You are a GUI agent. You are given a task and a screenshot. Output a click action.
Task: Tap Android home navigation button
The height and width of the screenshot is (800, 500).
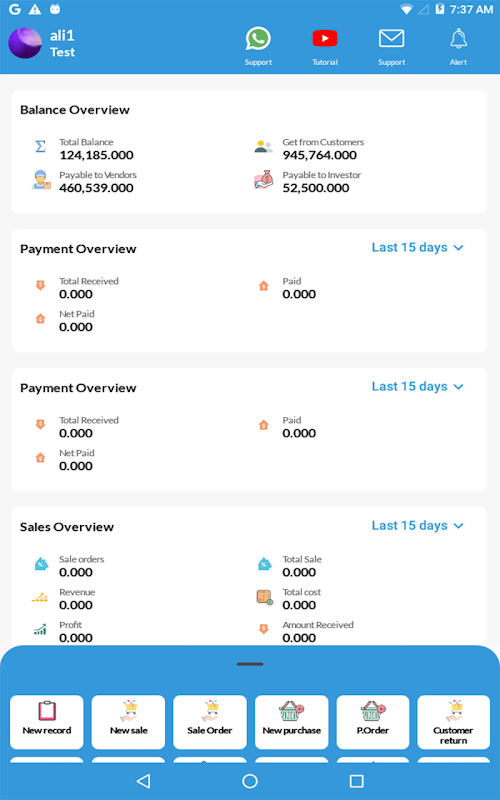coord(250,781)
